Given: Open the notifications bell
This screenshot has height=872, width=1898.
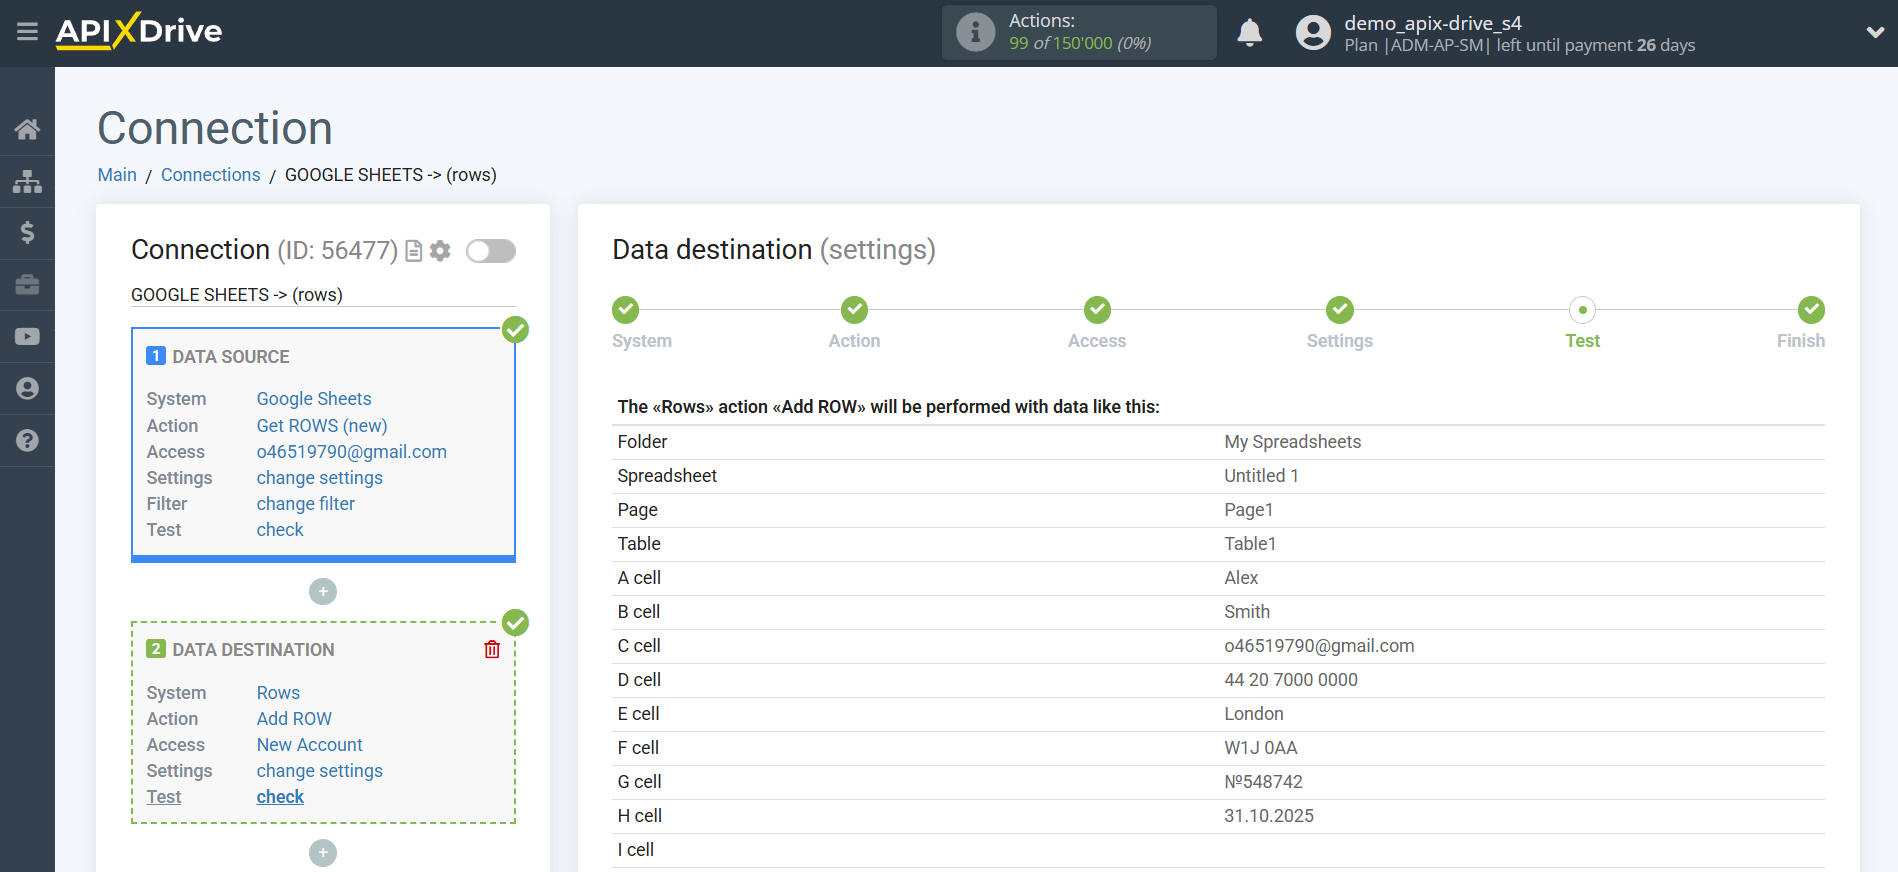Looking at the screenshot, I should point(1249,33).
